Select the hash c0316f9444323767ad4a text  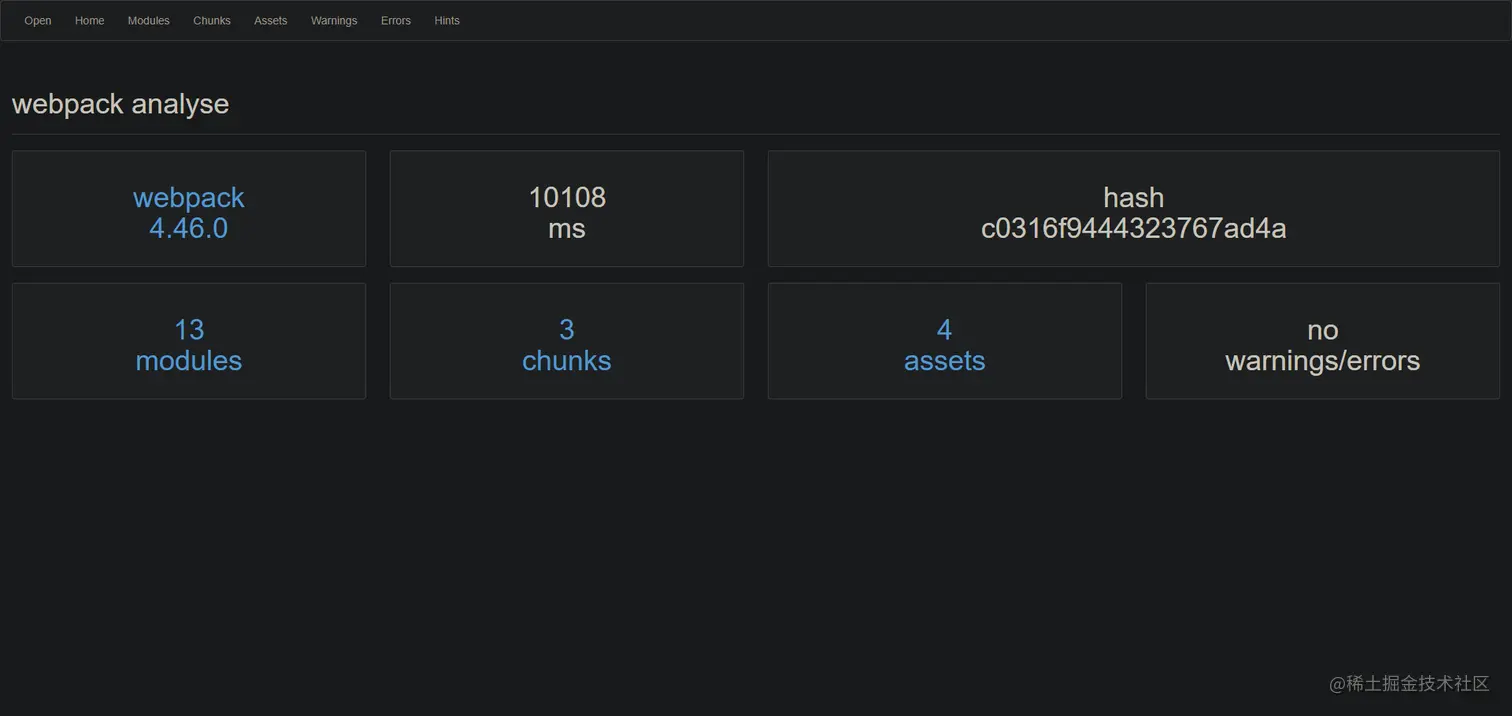1134,213
